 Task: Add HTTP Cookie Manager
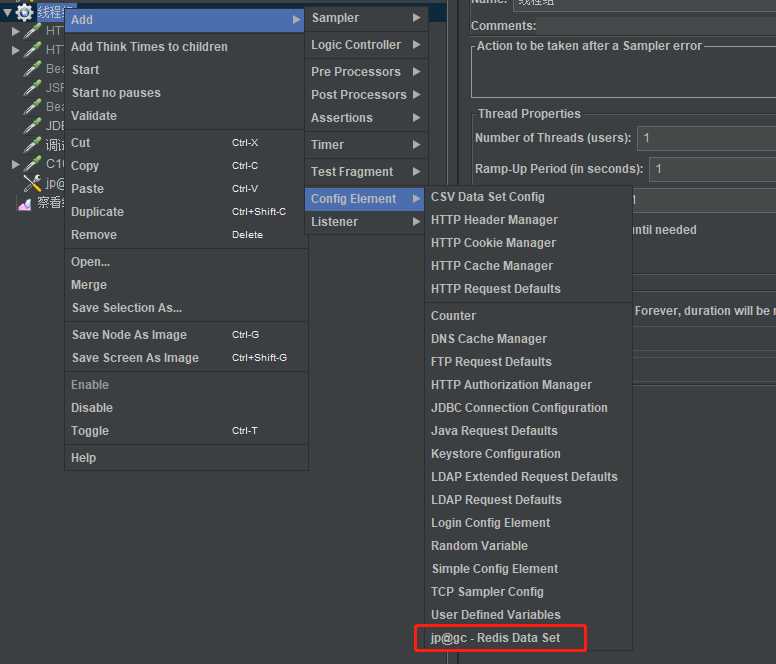tap(529, 243)
